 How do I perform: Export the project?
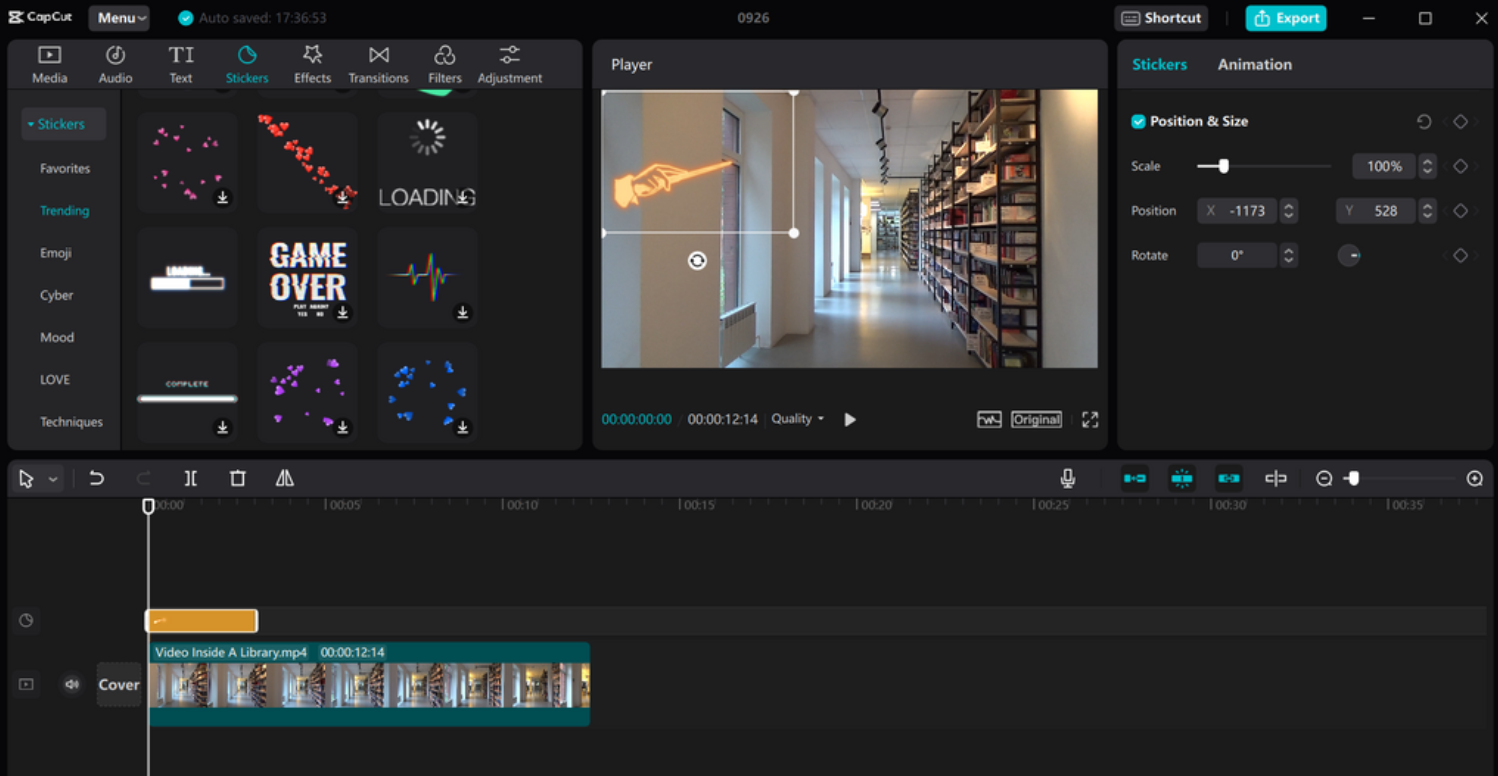[1286, 17]
